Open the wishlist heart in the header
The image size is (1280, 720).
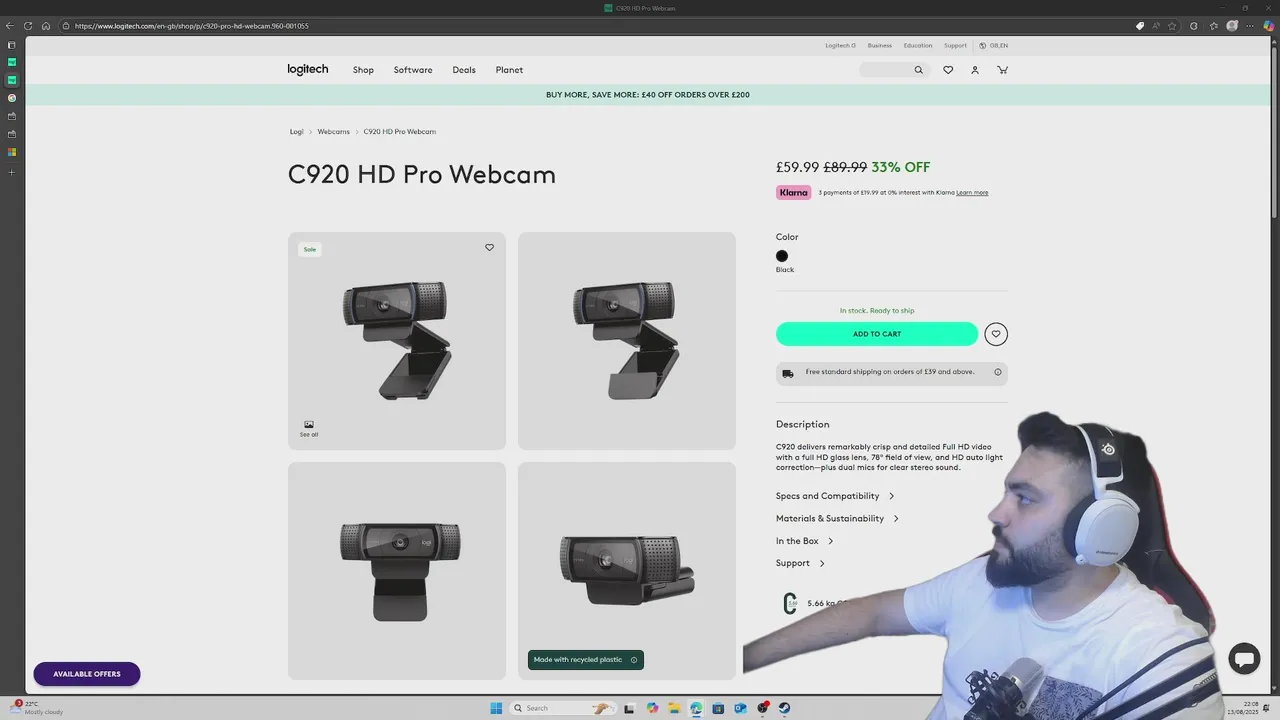[x=948, y=70]
